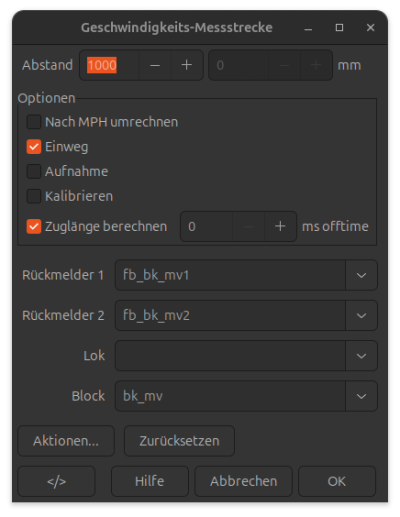Open the Block dropdown arrow
400x517 pixels.
(x=361, y=396)
